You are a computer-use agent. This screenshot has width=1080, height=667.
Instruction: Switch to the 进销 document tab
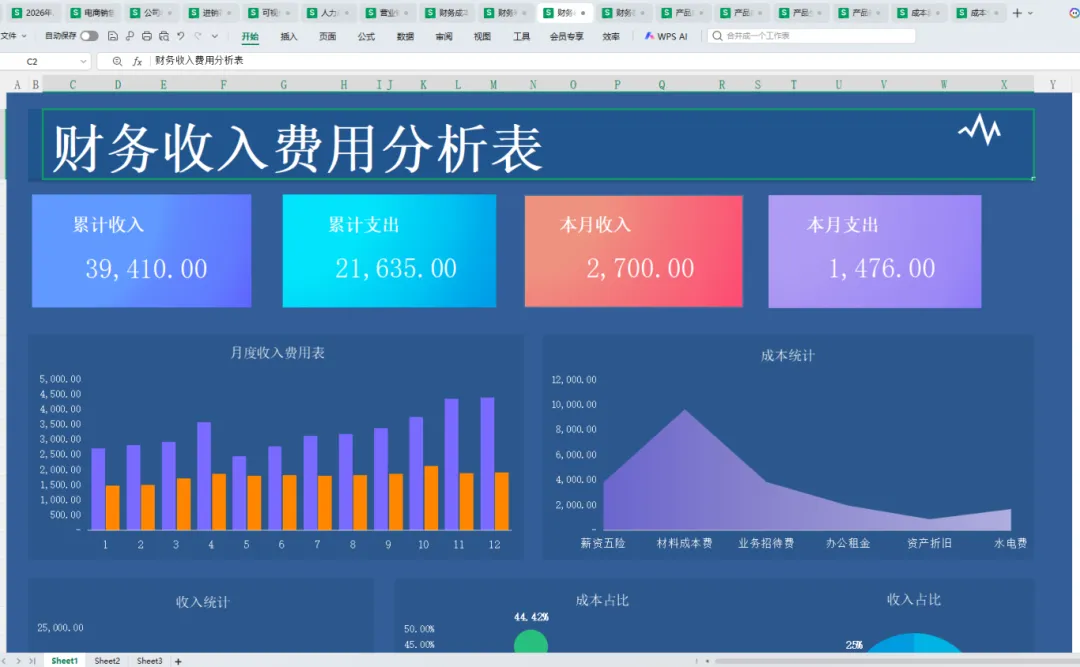210,12
